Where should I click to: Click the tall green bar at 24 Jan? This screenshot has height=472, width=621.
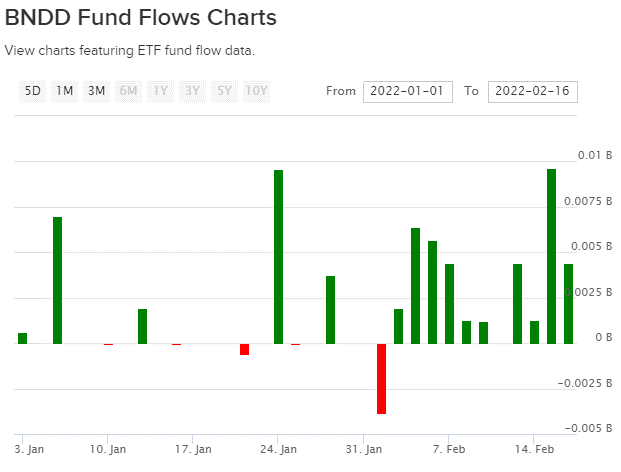click(x=279, y=256)
